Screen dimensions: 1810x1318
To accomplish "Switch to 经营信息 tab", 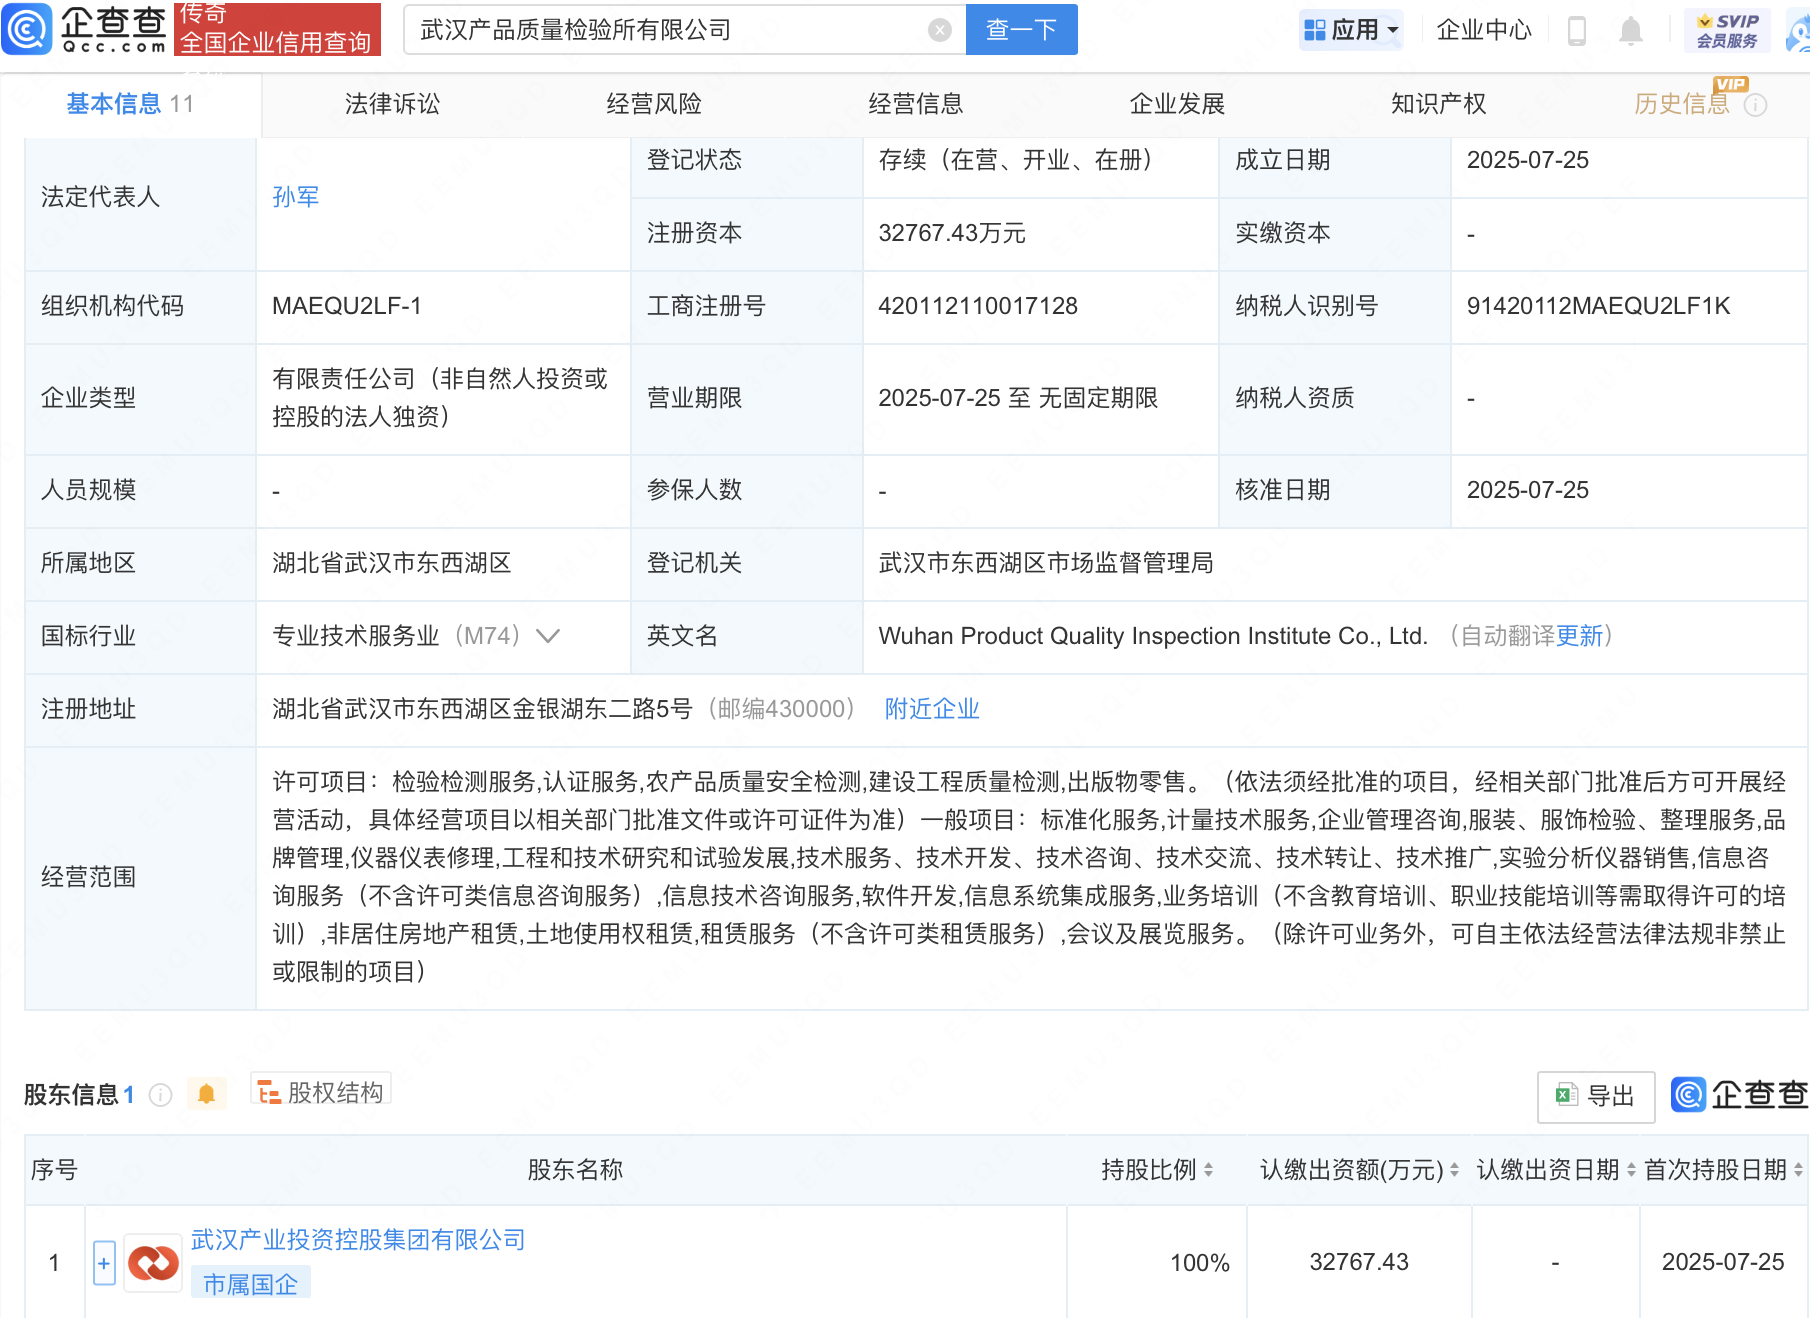I will click(x=916, y=104).
